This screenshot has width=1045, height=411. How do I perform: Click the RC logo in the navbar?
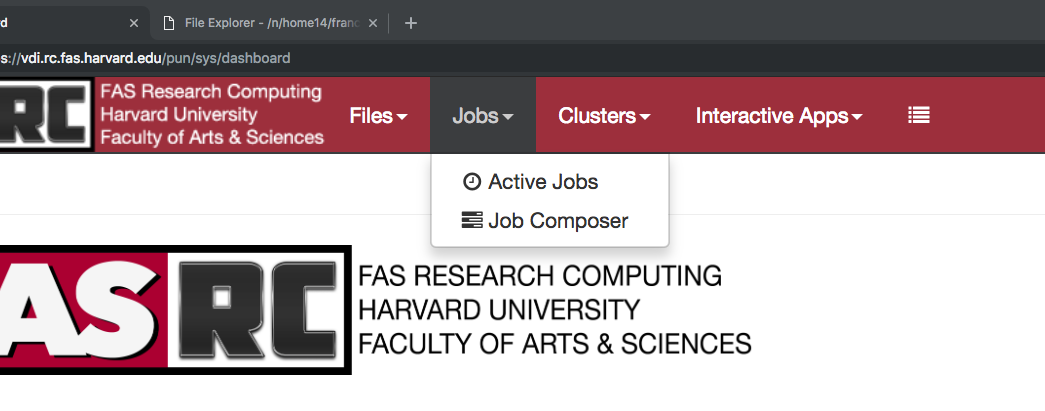coord(44,115)
